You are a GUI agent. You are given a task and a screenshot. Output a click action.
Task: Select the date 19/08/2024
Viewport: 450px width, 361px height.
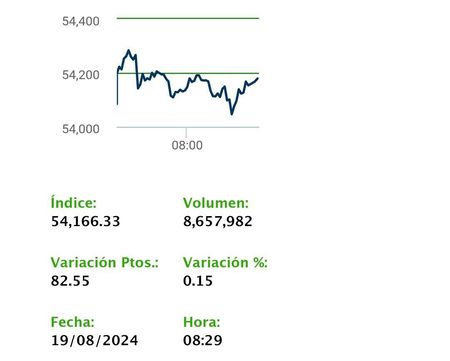(94, 341)
